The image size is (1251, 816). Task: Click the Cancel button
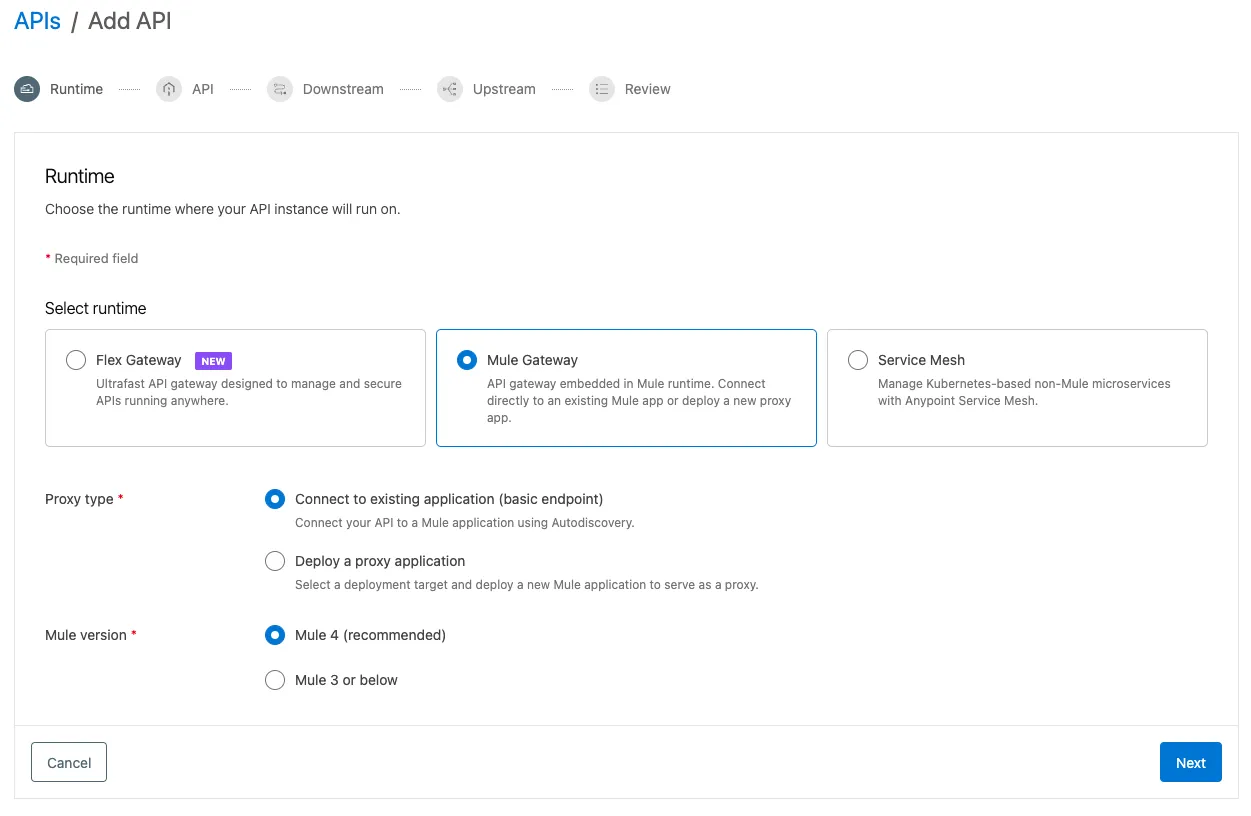pyautogui.click(x=69, y=762)
